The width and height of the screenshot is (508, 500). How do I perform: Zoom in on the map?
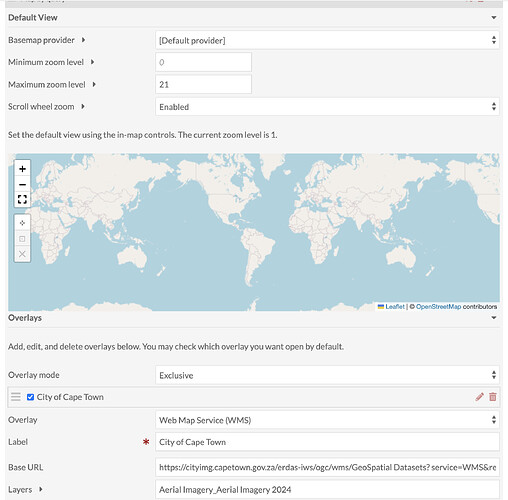click(x=22, y=169)
